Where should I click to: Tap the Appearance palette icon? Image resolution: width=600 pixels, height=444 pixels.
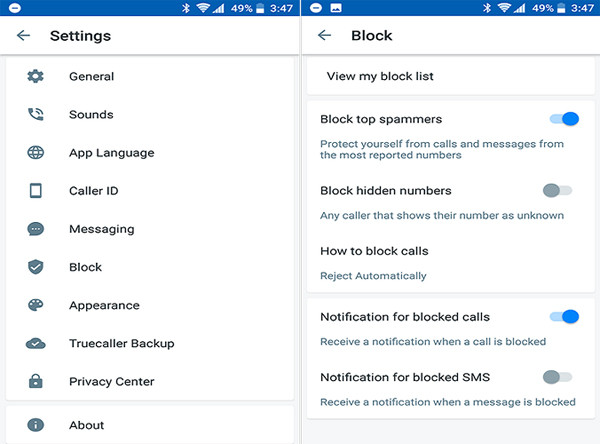(36, 305)
